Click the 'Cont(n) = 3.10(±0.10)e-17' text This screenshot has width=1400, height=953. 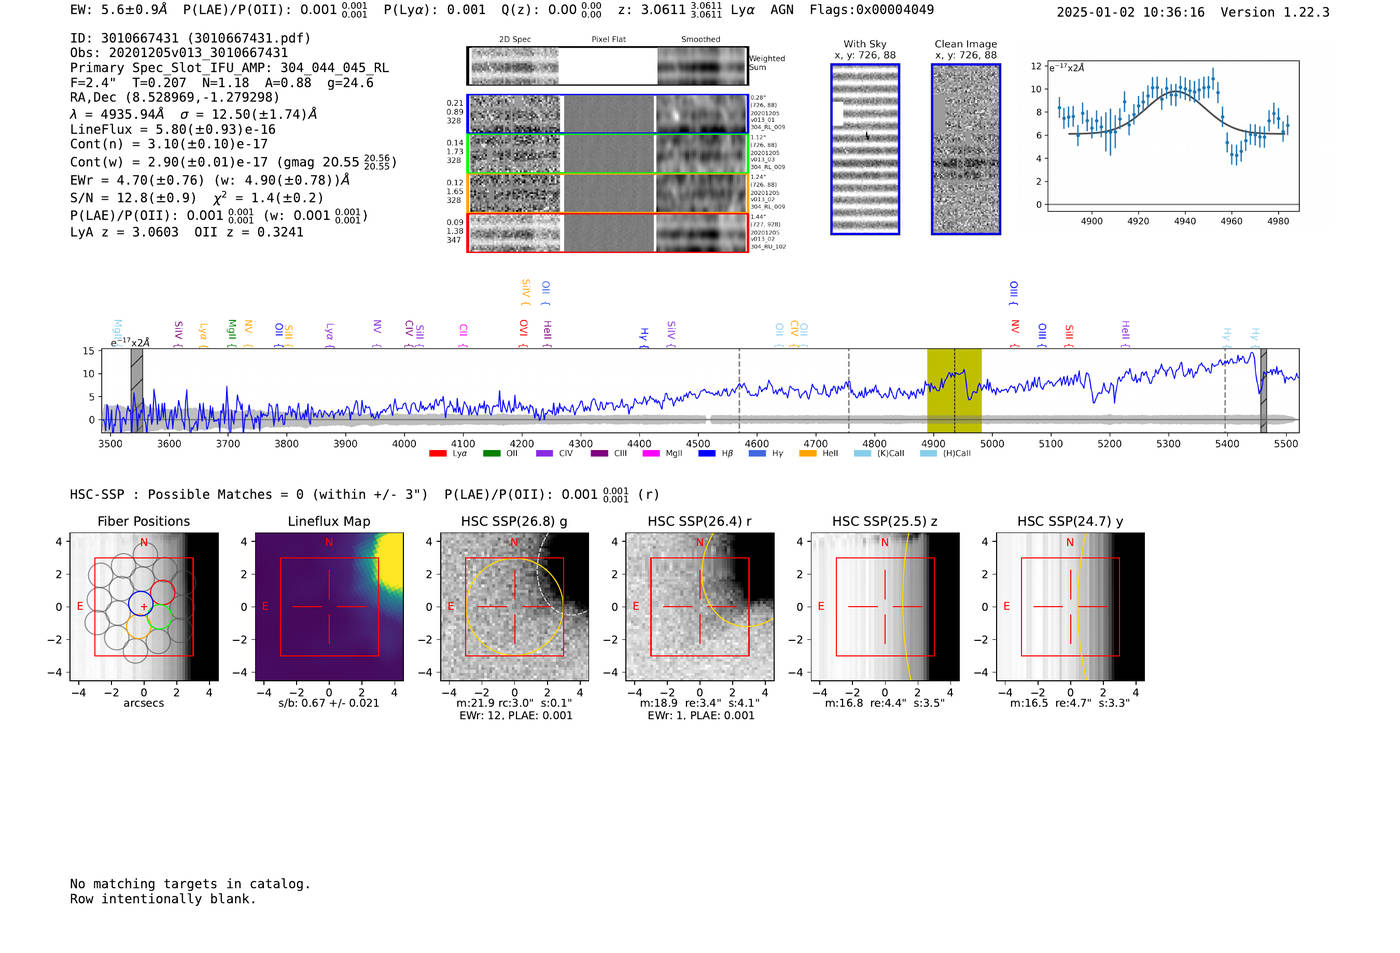pos(169,144)
